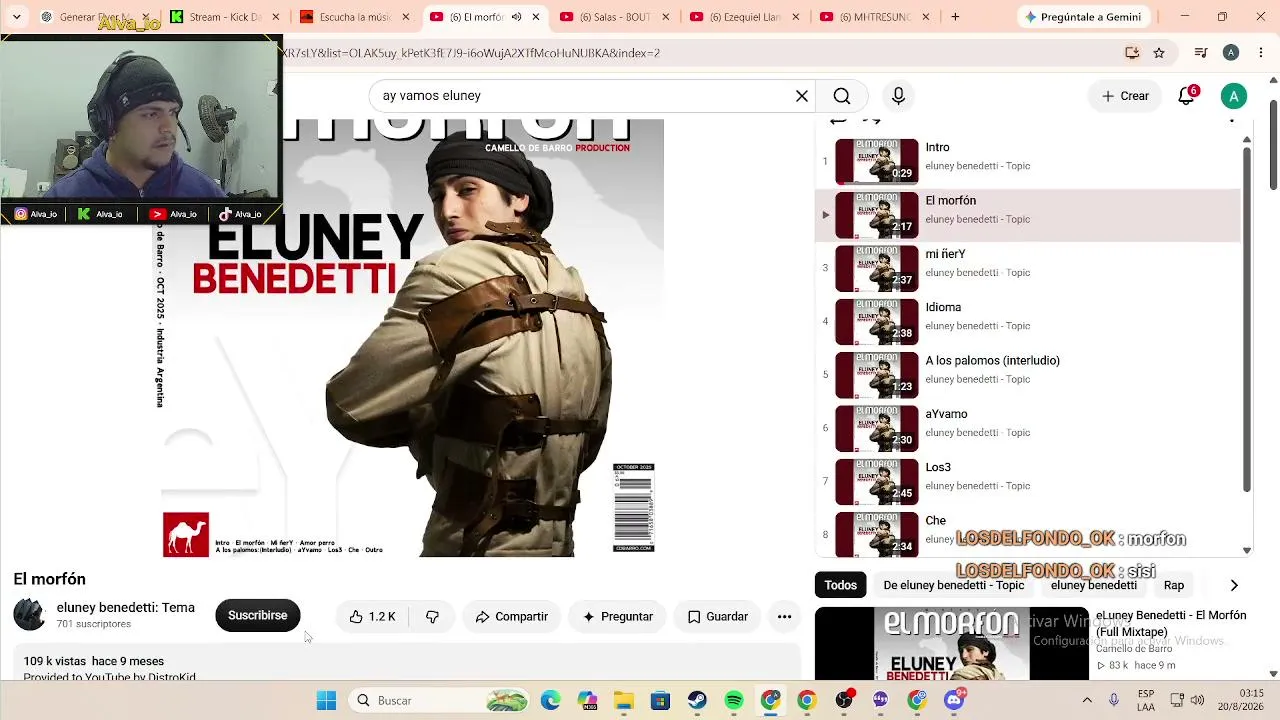Open the 'eluney benedetti: Tema' channel link
1280x720 pixels.
(x=125, y=607)
